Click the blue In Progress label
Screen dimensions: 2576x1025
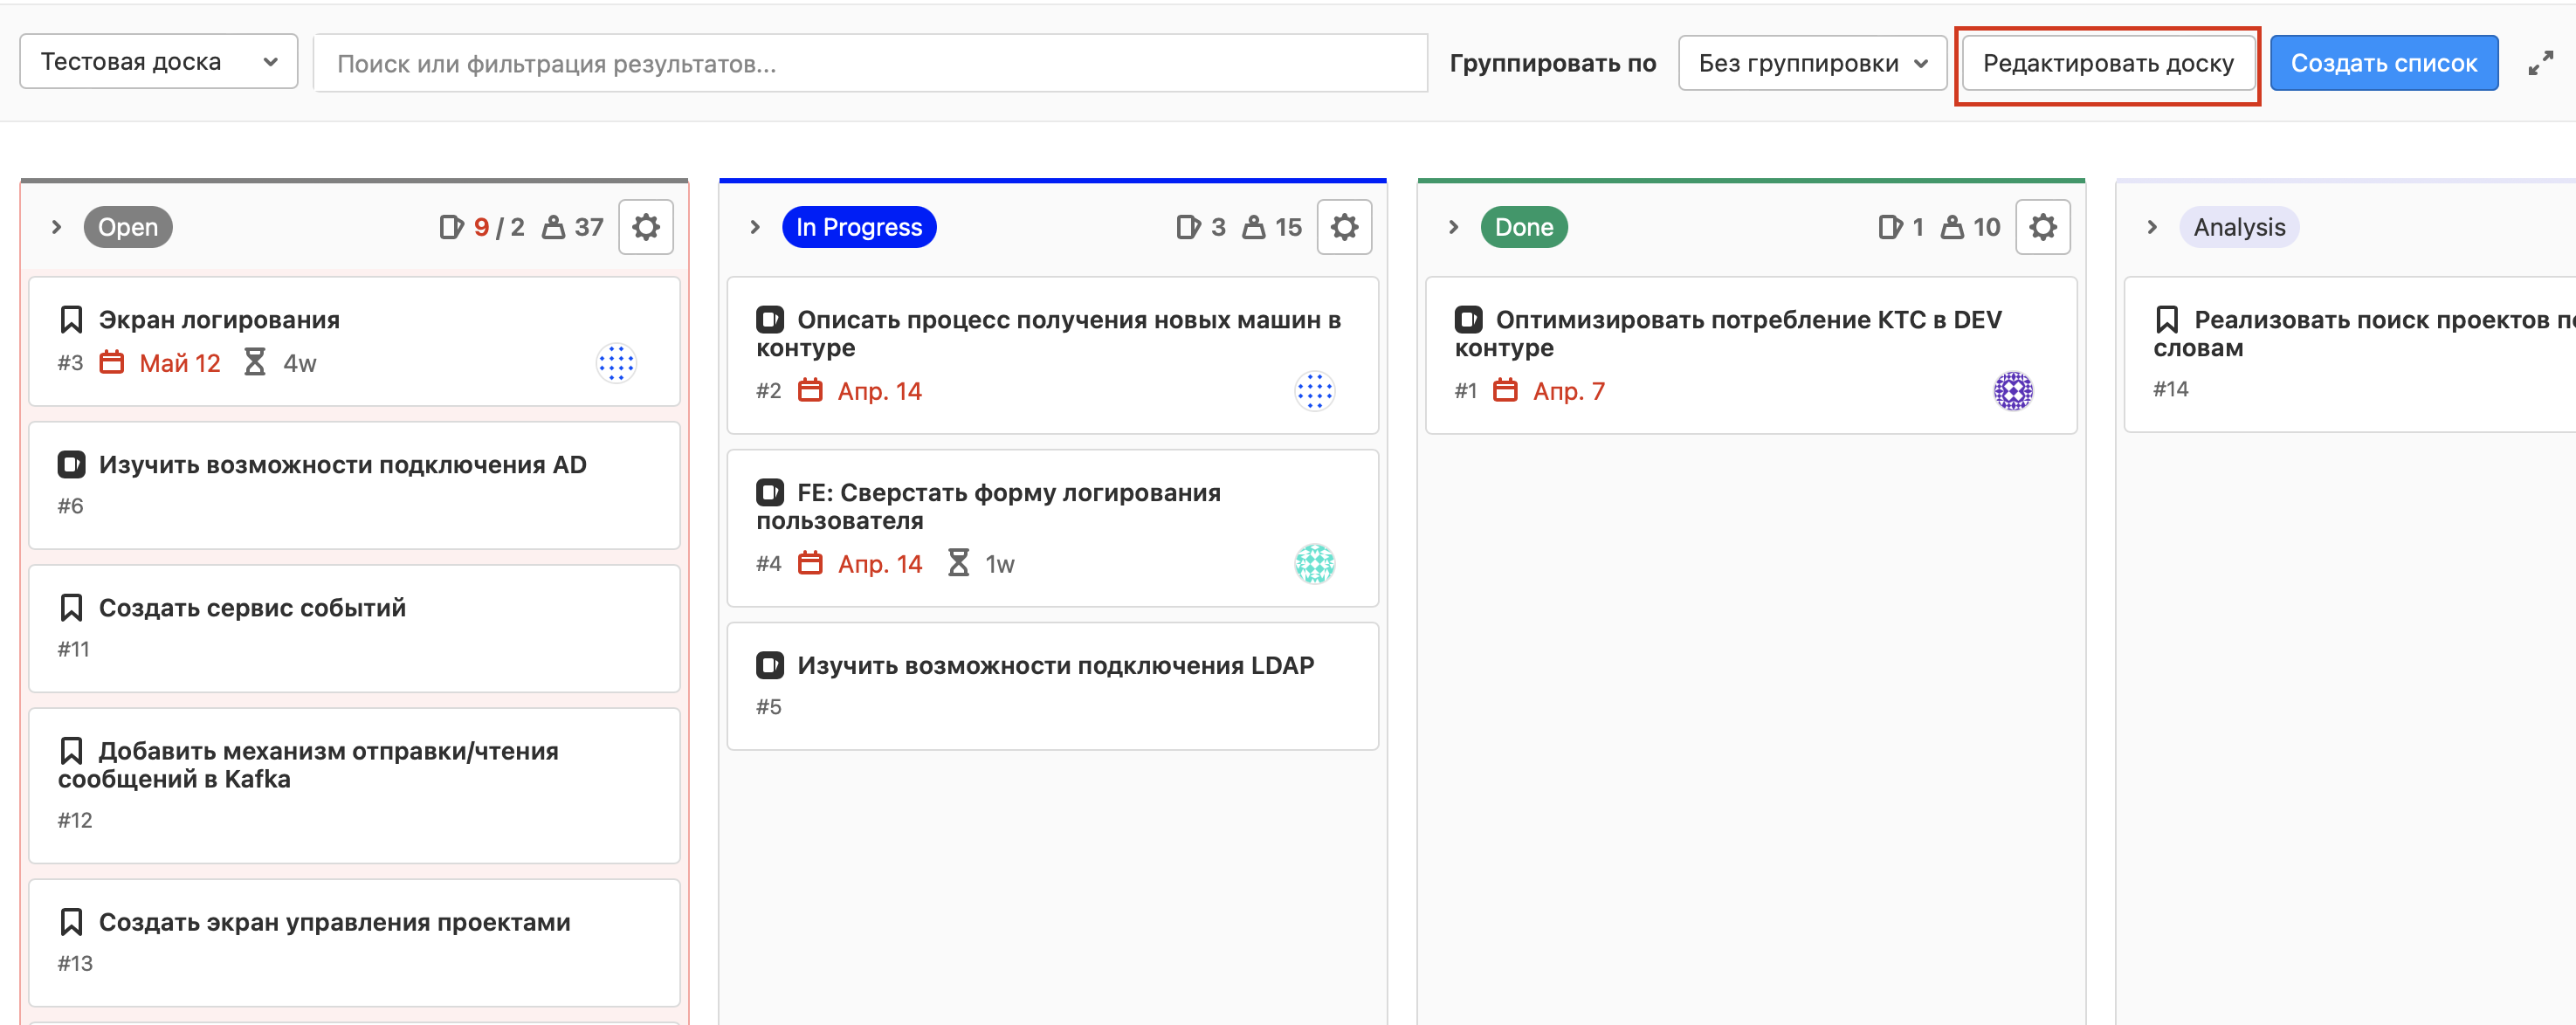pyautogui.click(x=858, y=227)
